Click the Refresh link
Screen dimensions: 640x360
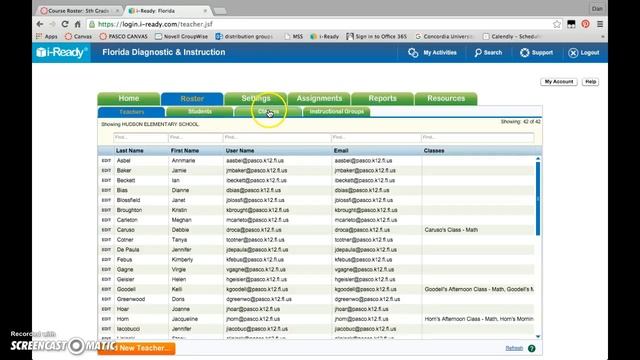(x=514, y=348)
